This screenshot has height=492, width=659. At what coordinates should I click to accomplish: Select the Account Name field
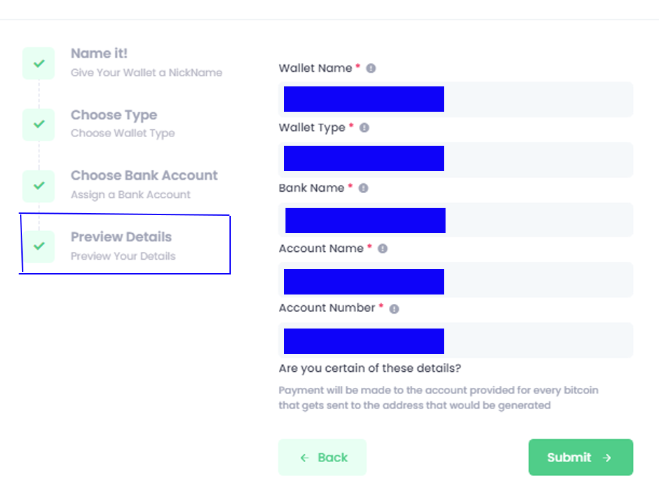click(x=456, y=280)
